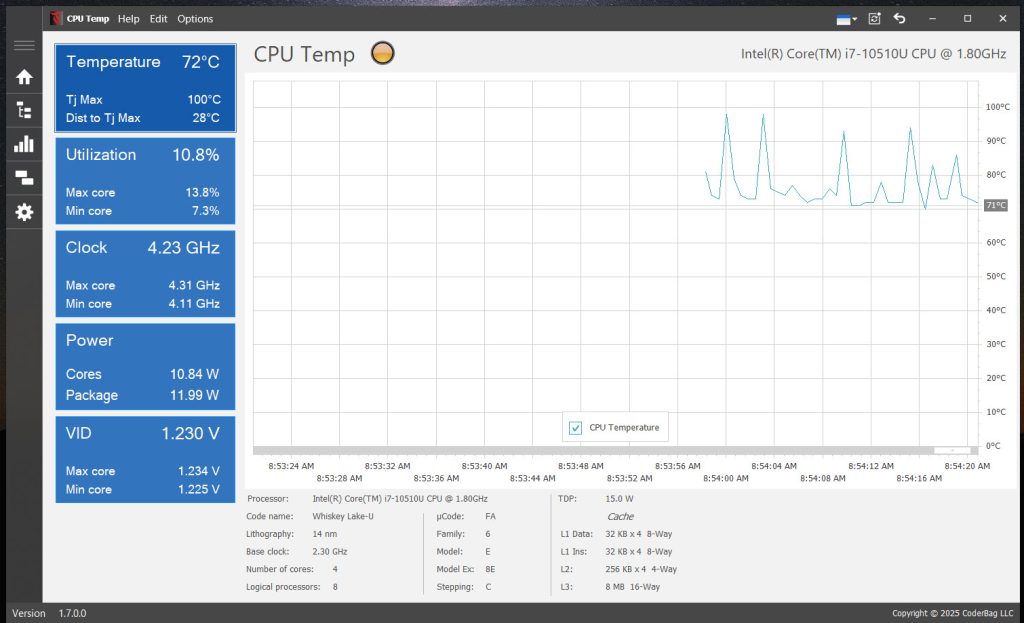Select the Temperature panel
Viewport: 1024px width, 623px height.
[145, 88]
